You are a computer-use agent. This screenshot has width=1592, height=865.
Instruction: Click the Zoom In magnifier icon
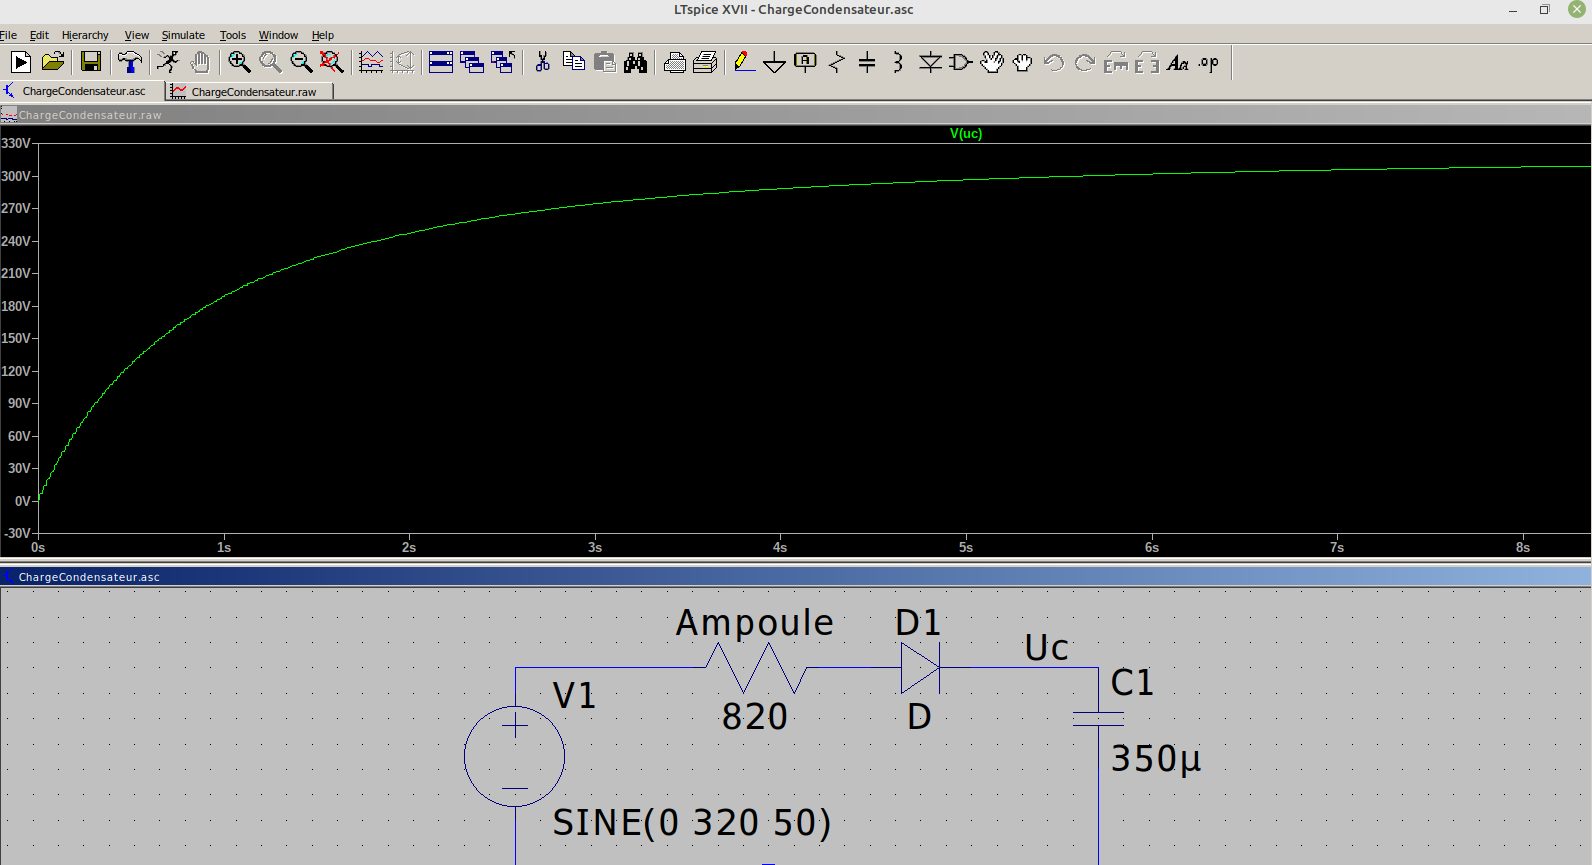point(239,62)
